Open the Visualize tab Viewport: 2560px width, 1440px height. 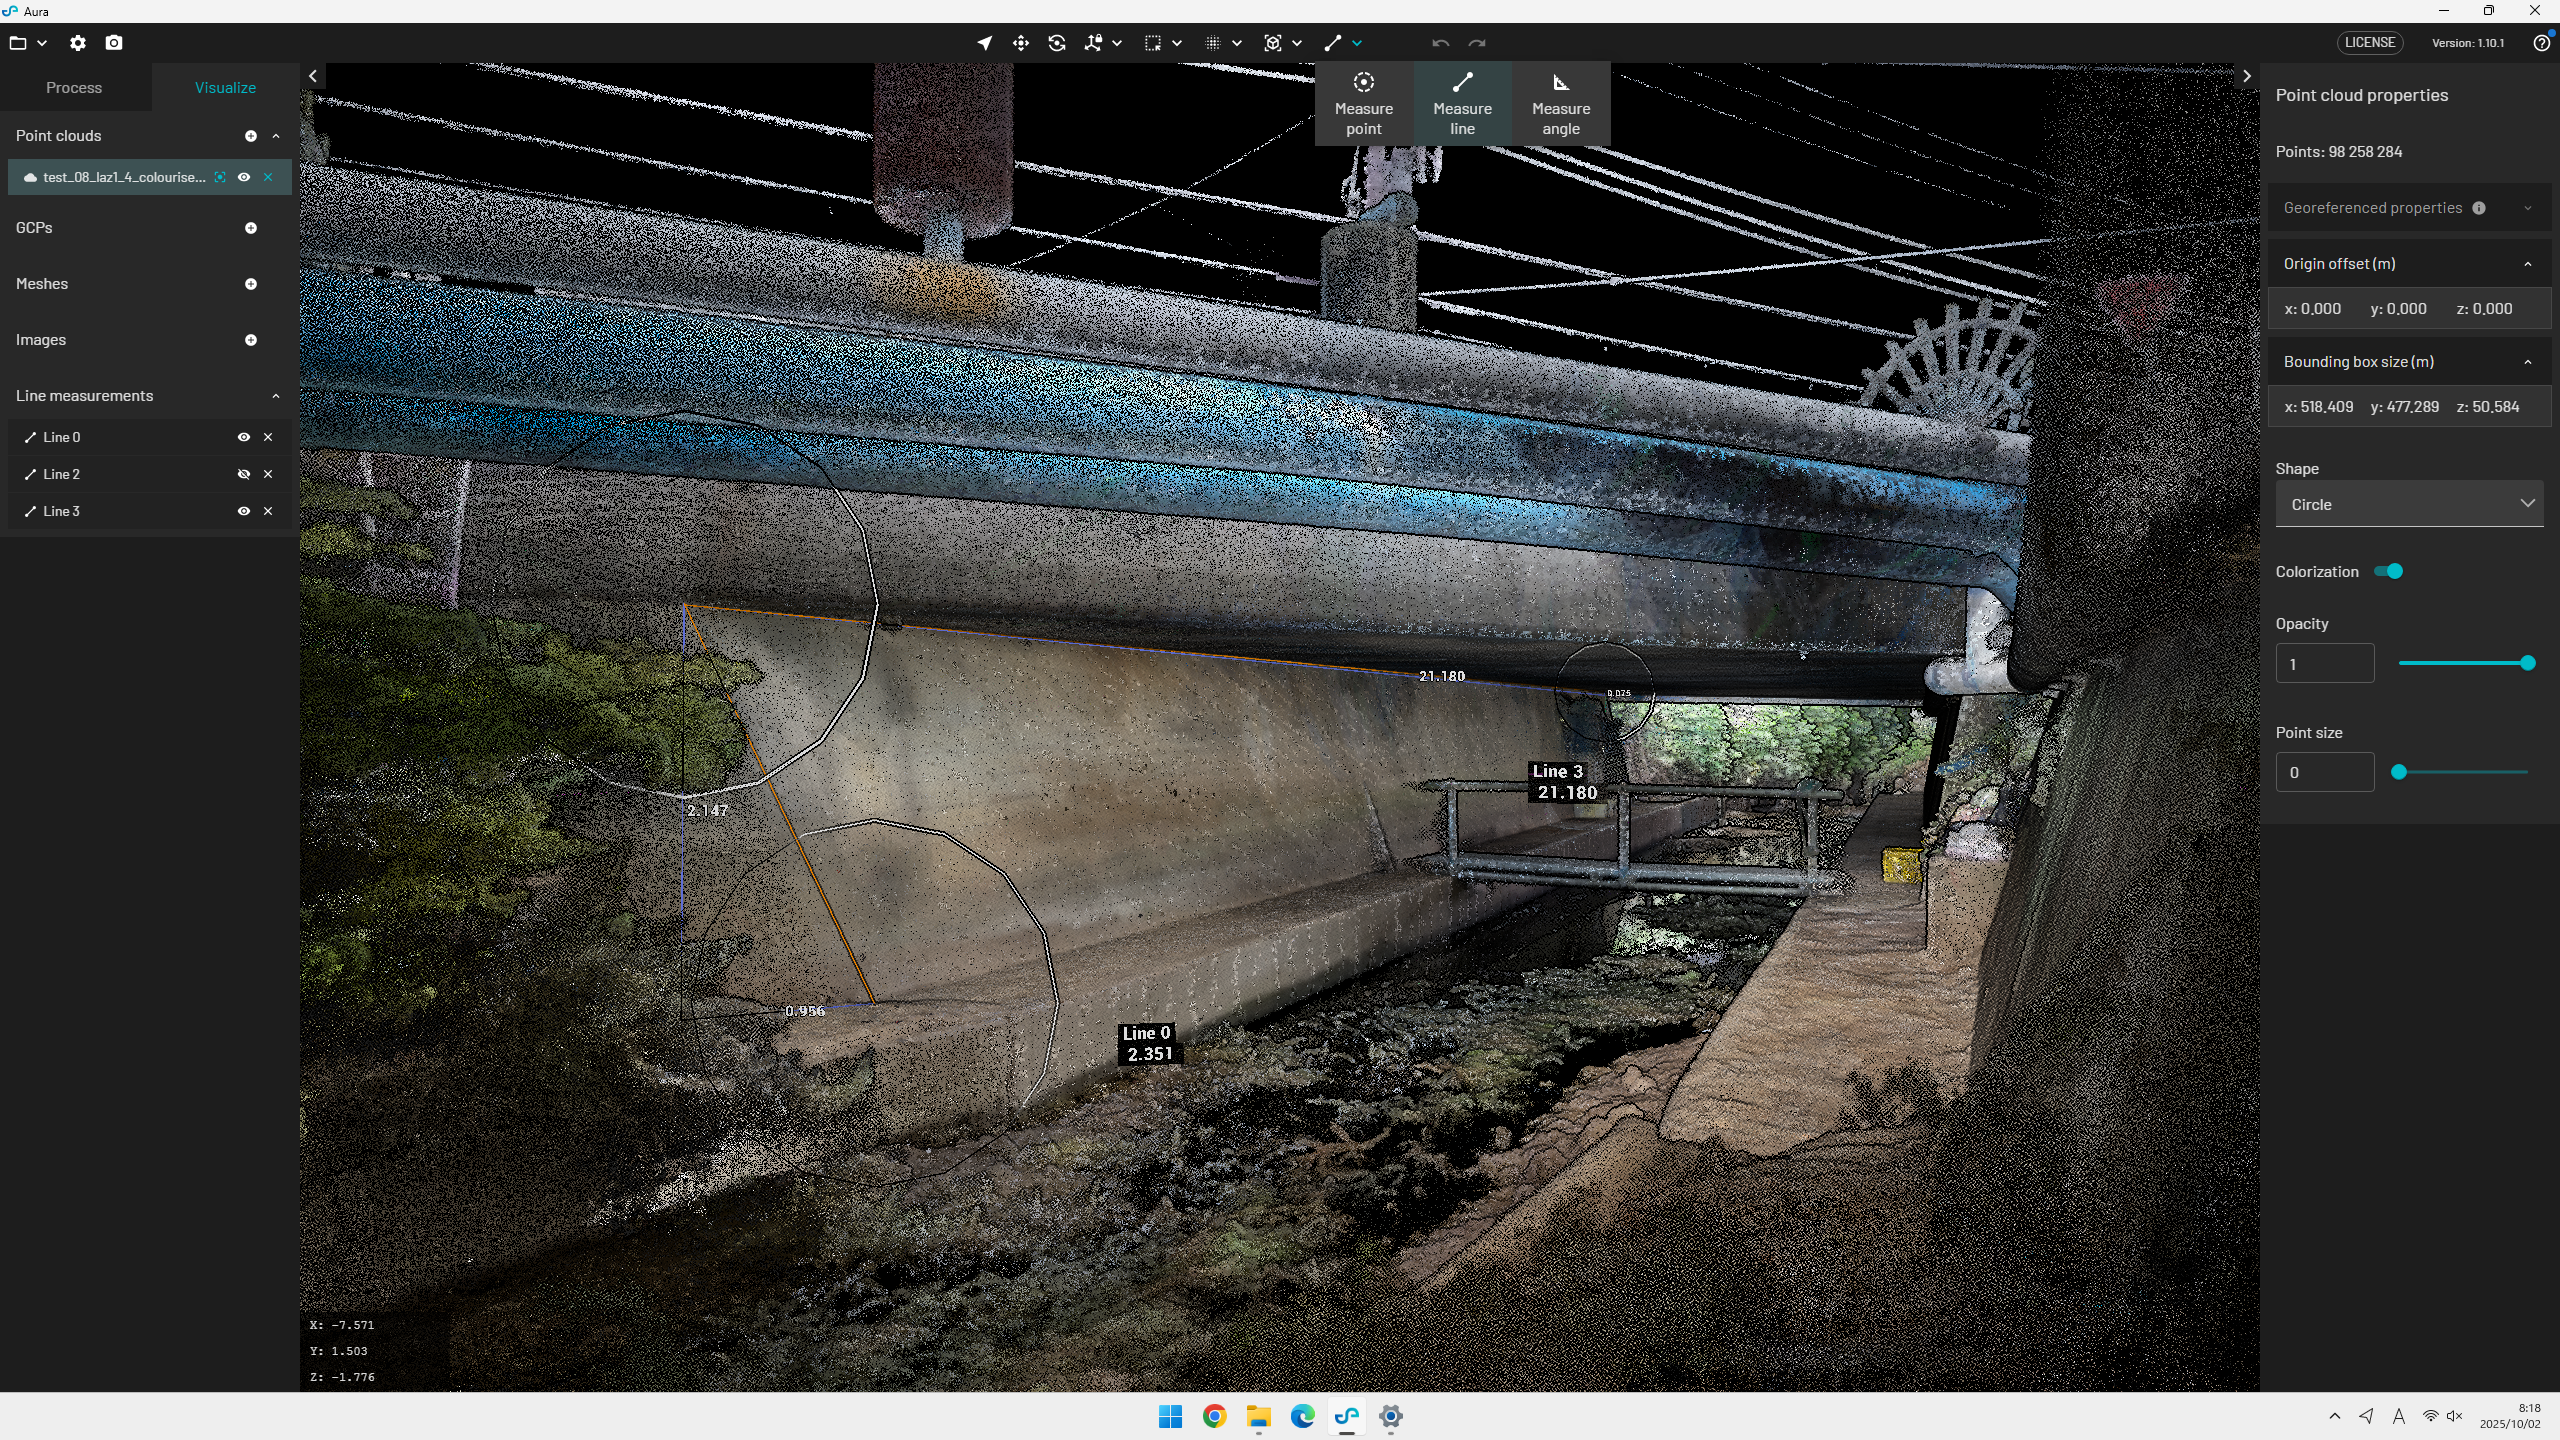[225, 88]
